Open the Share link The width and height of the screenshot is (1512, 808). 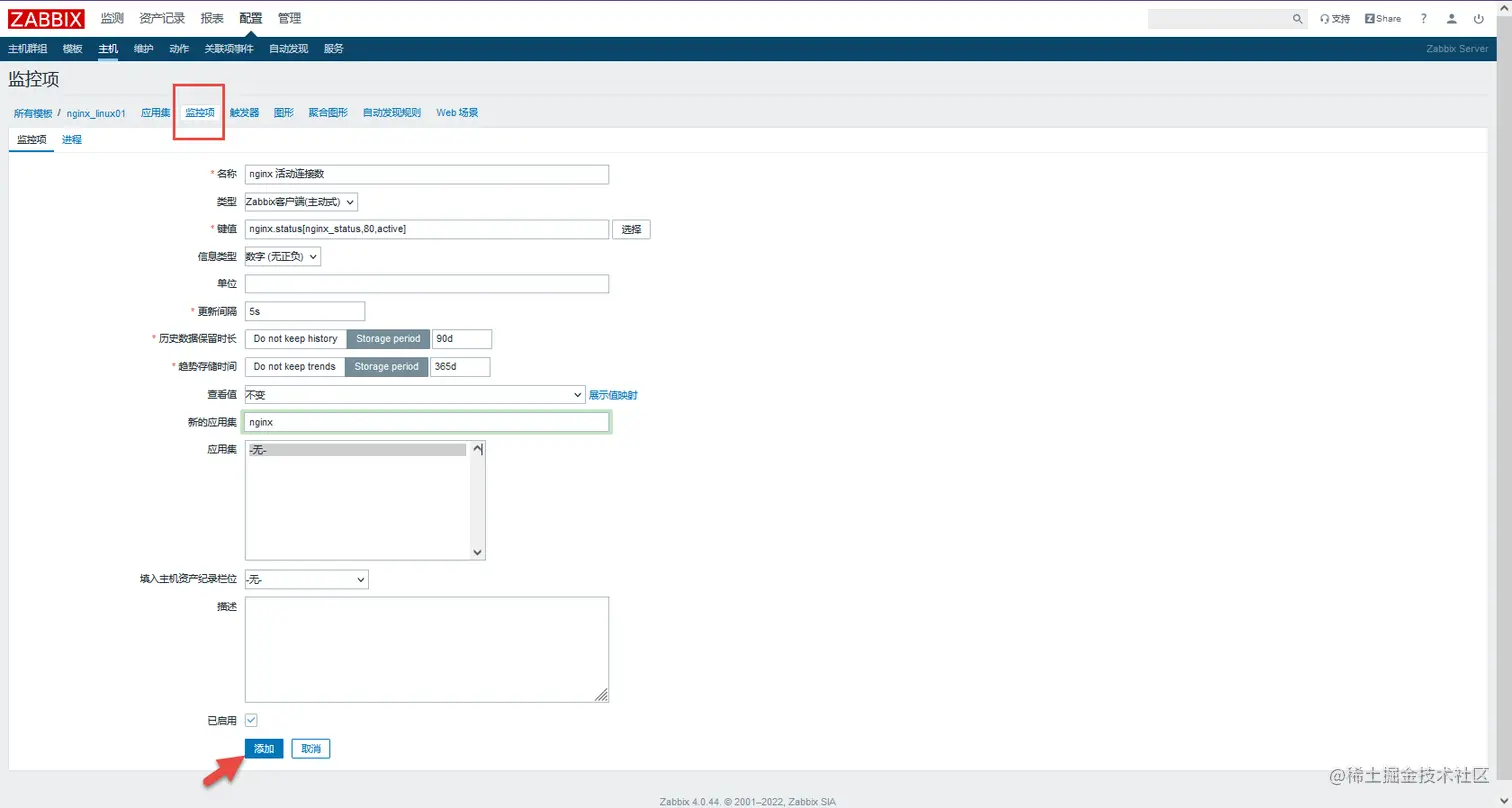point(1383,19)
